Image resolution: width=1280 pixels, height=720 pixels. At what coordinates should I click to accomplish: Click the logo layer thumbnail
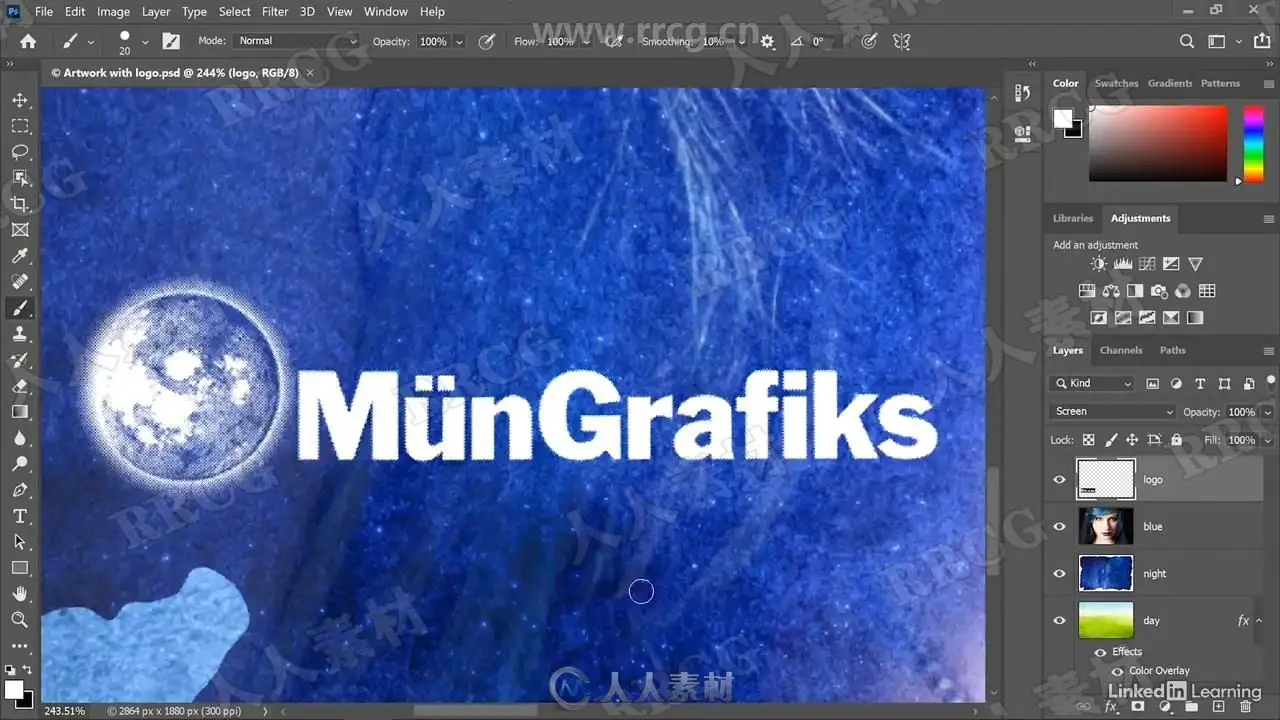[x=1106, y=480]
